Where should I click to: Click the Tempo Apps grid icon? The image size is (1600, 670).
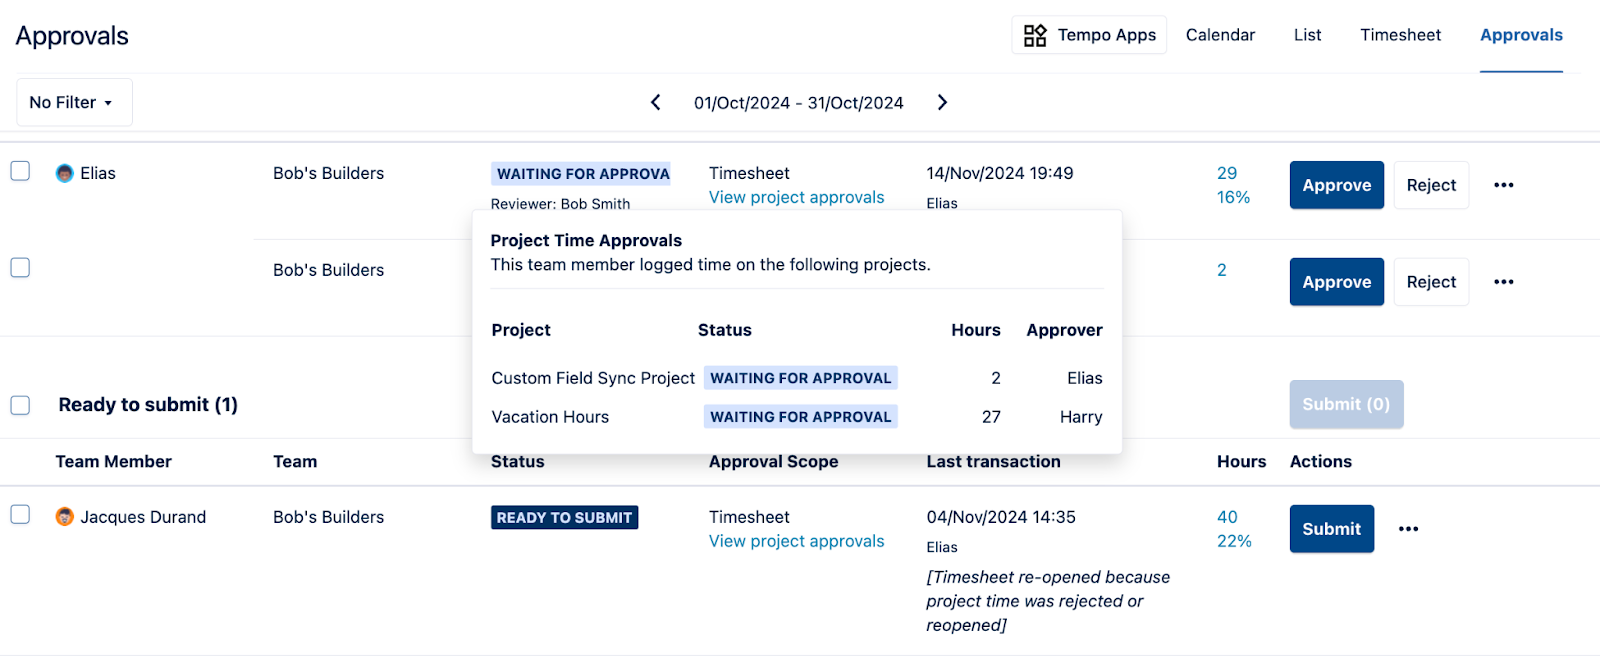point(1035,36)
